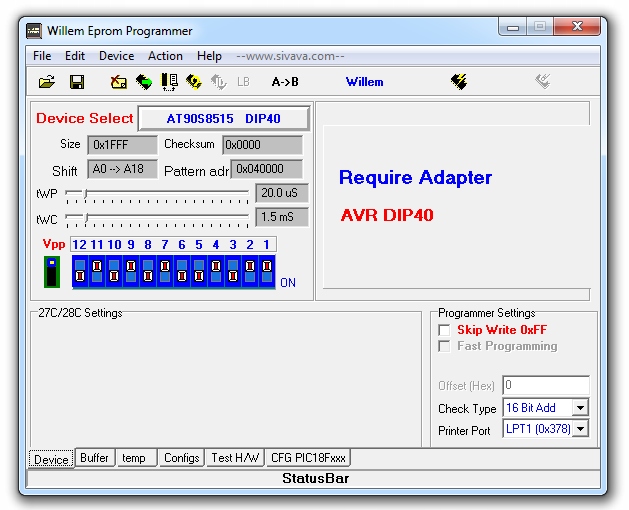629x510 pixels.
Task: Click the tWP timing slider
Action: click(157, 193)
